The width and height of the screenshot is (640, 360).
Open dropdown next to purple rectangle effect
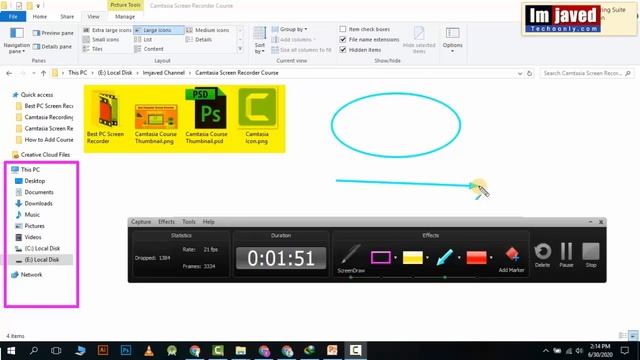pos(396,258)
